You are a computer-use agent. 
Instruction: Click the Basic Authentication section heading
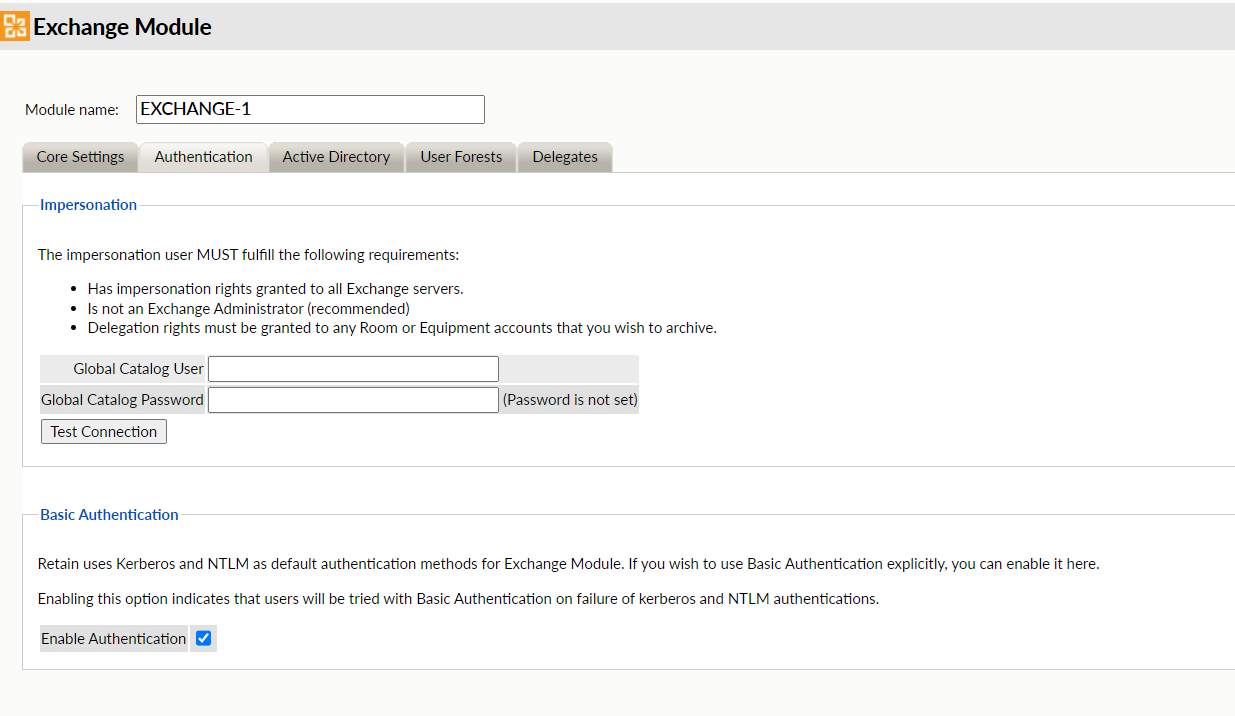pos(109,515)
